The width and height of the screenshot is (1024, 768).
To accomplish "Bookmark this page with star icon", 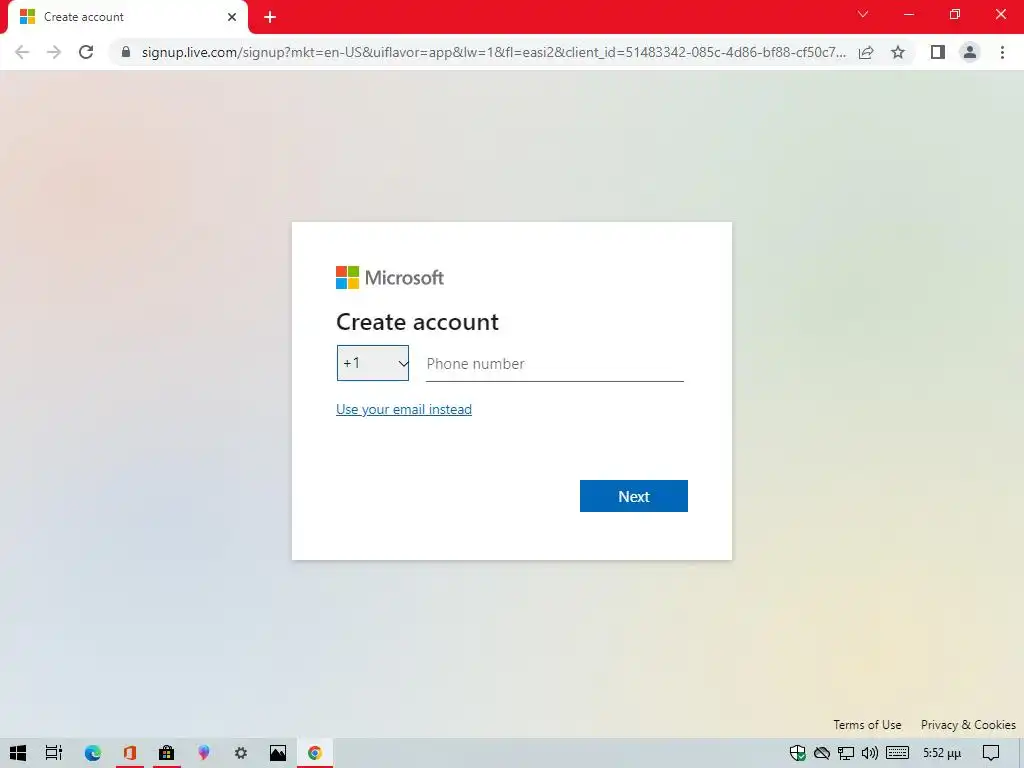I will [x=898, y=52].
